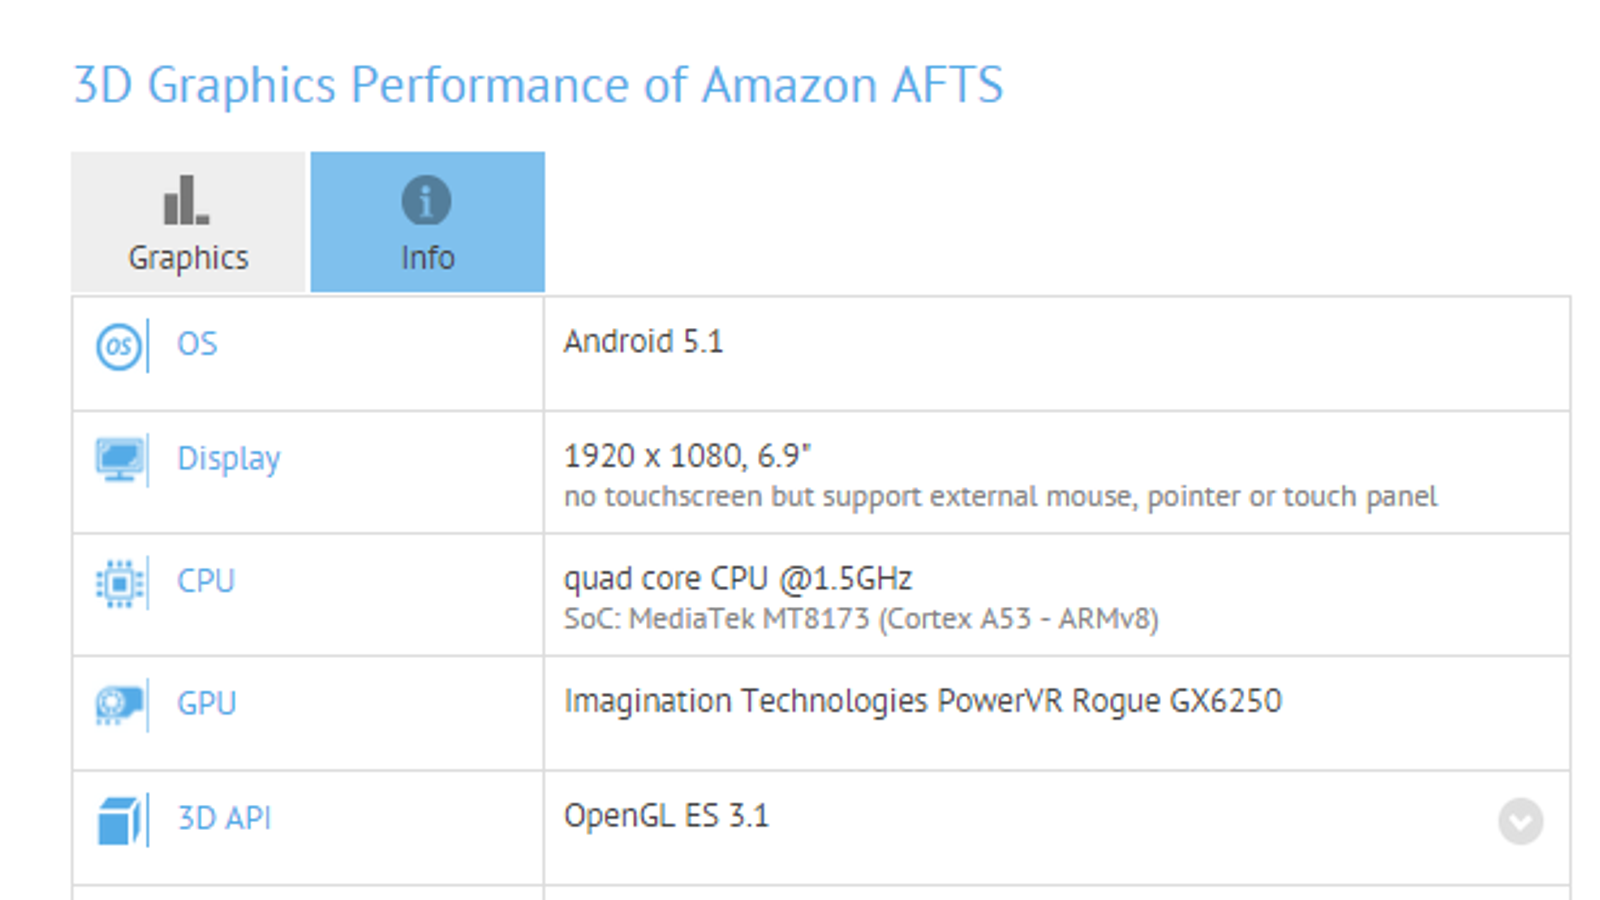Click the OS row icon
This screenshot has width=1600, height=900.
coord(119,347)
